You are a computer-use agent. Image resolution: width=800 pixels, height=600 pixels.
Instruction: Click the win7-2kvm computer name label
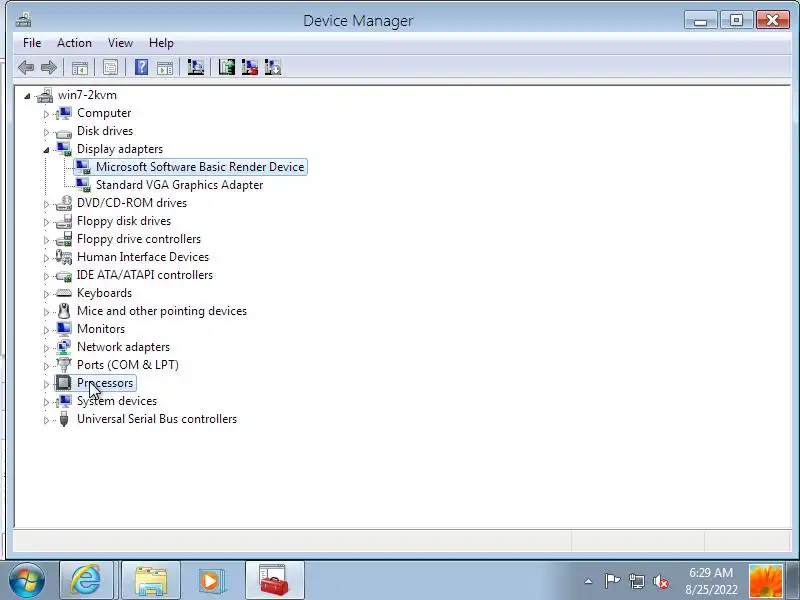click(87, 95)
